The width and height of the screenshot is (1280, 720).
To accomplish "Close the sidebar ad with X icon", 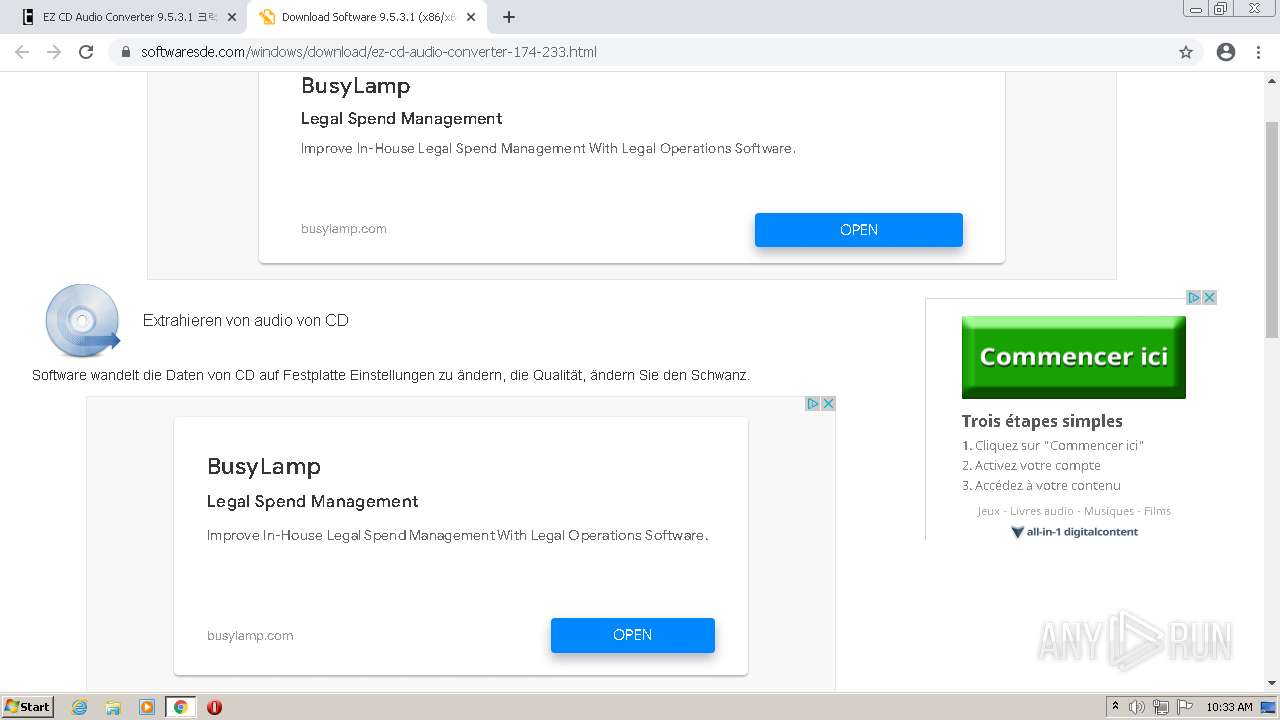I will click(1209, 297).
